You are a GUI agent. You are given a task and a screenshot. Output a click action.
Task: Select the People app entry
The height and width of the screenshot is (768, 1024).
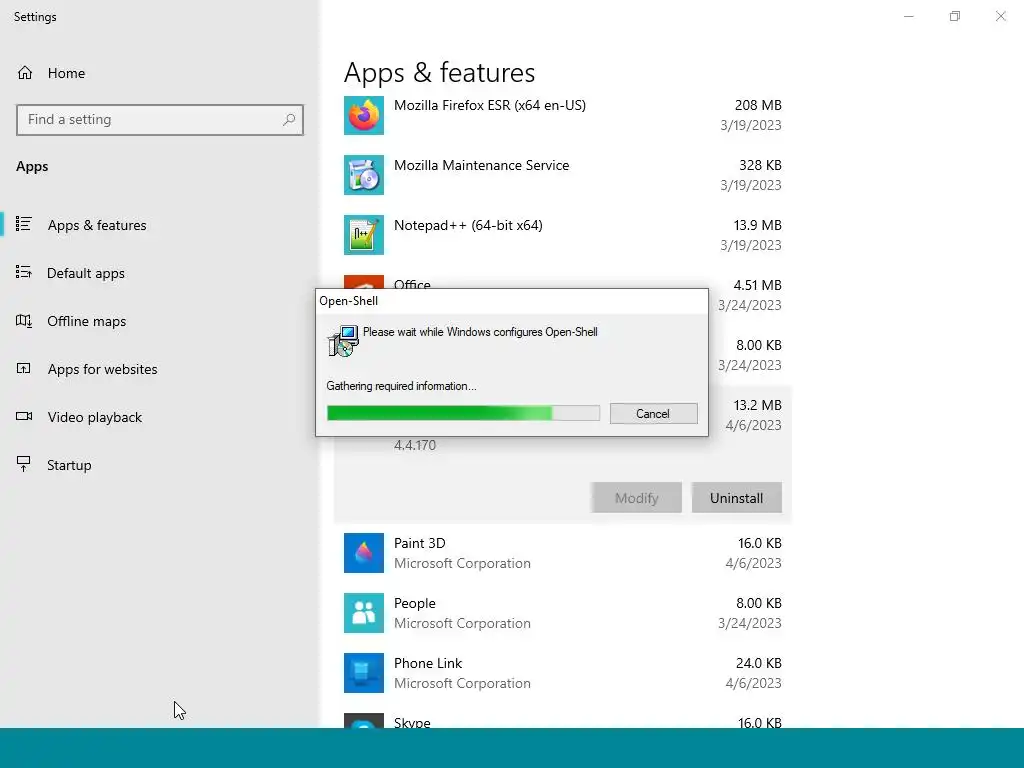click(x=562, y=613)
